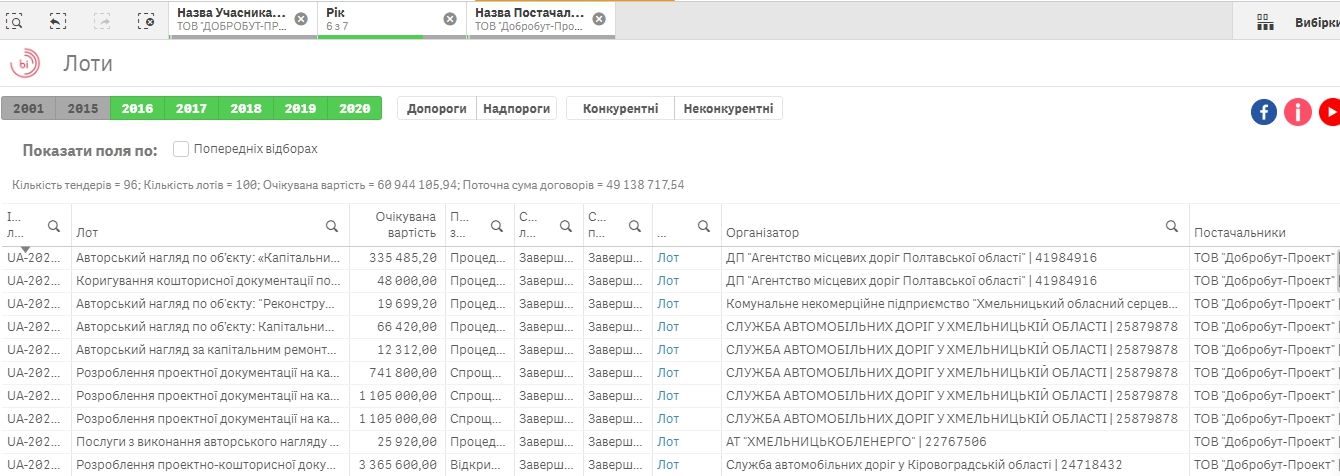Screen dimensions: 1340x476
Task: Search the Лот column
Action: [331, 225]
